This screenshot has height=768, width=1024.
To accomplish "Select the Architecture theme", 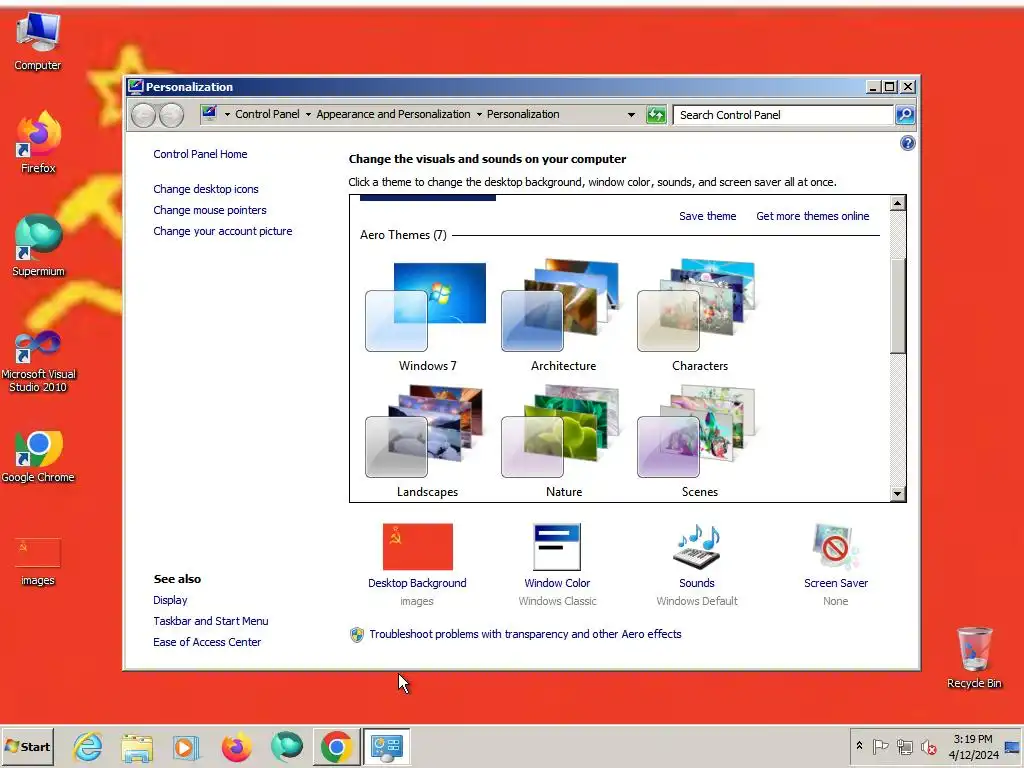I will pos(563,316).
